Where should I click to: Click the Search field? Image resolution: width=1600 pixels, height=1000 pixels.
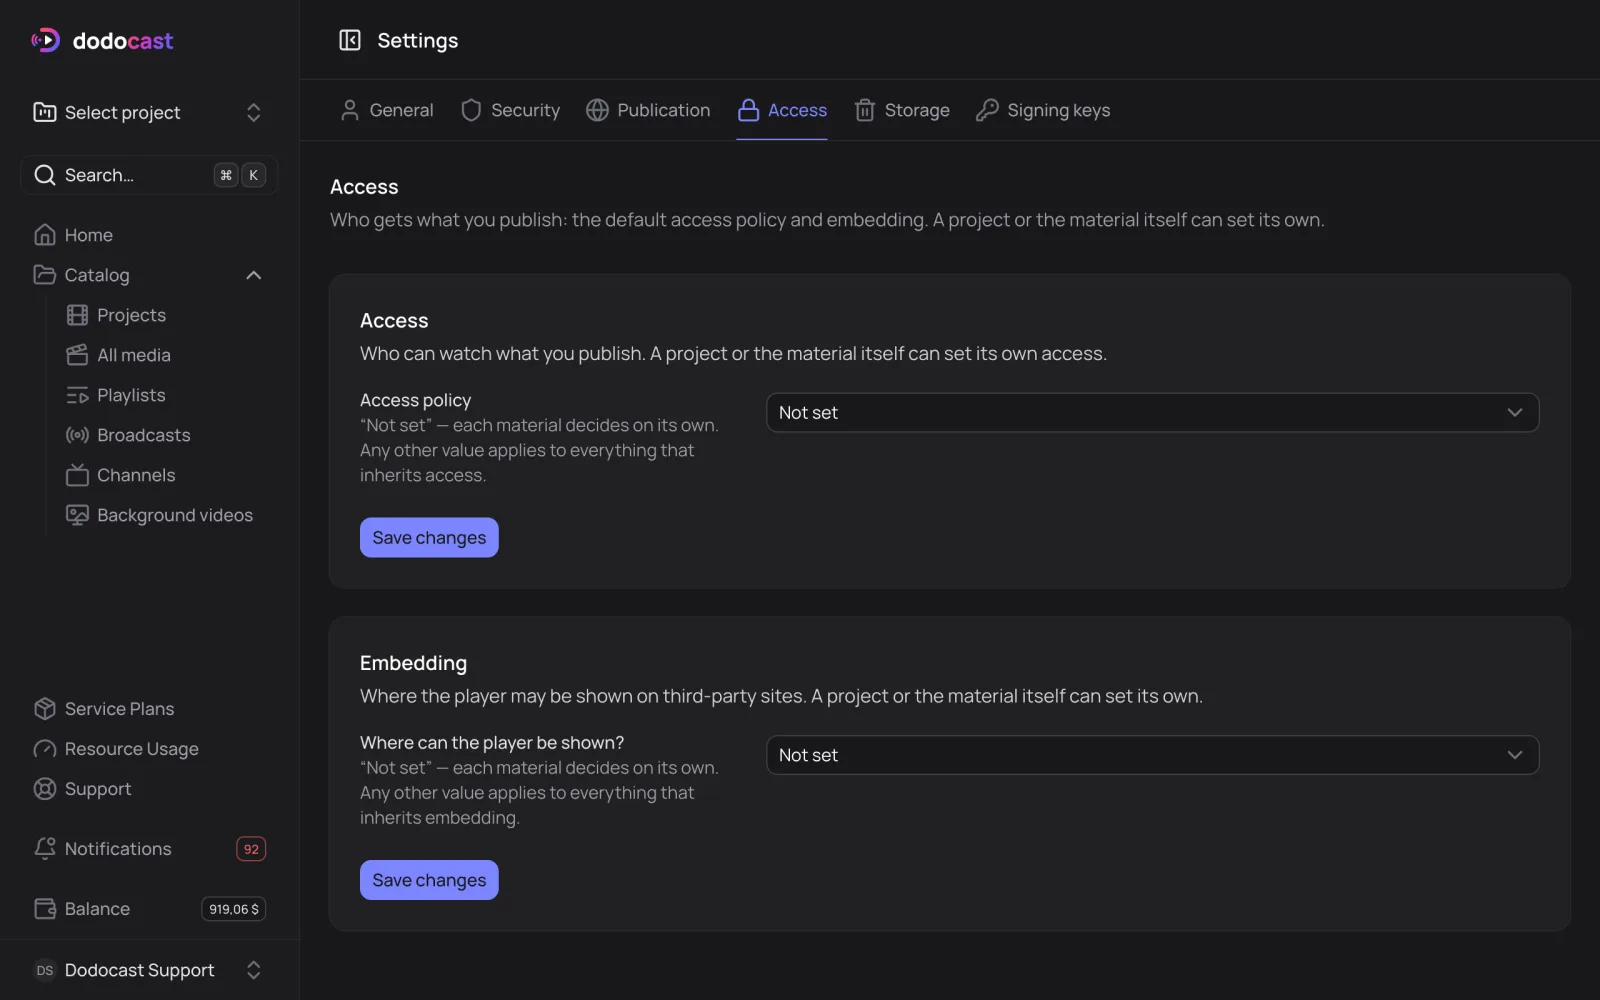click(149, 175)
